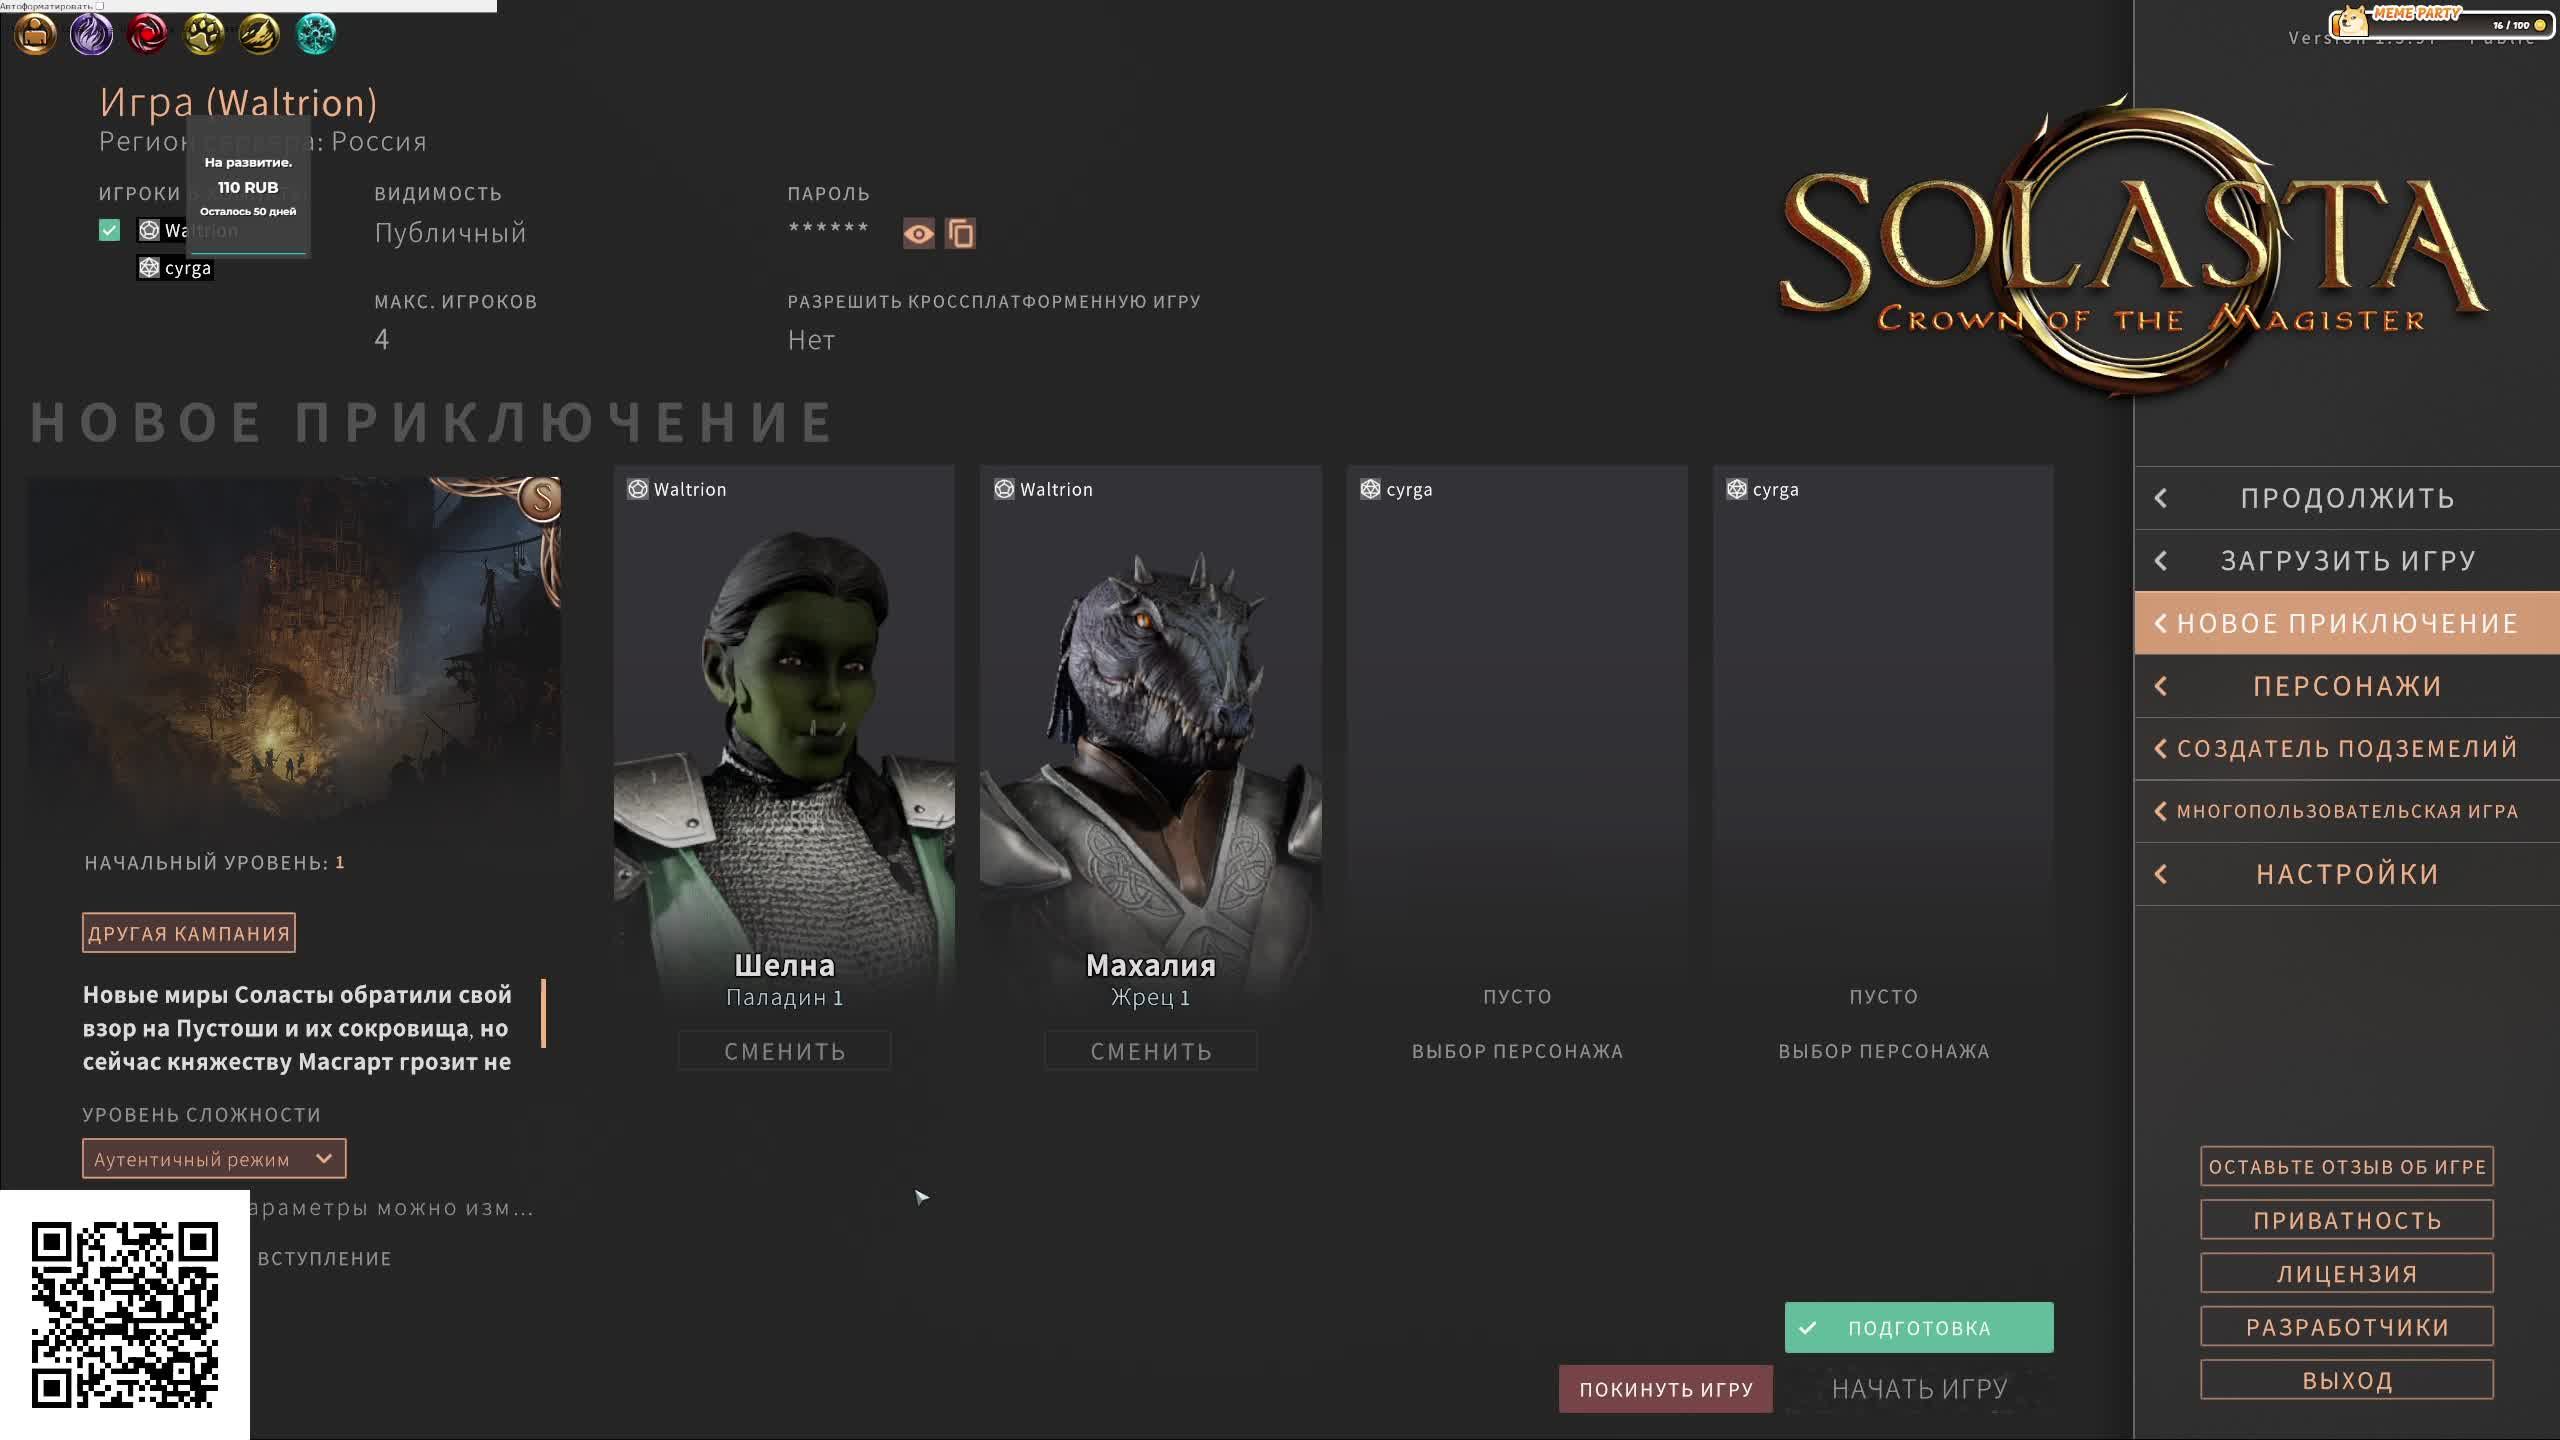Select Создатель подземелий menu entry

tap(2346, 749)
